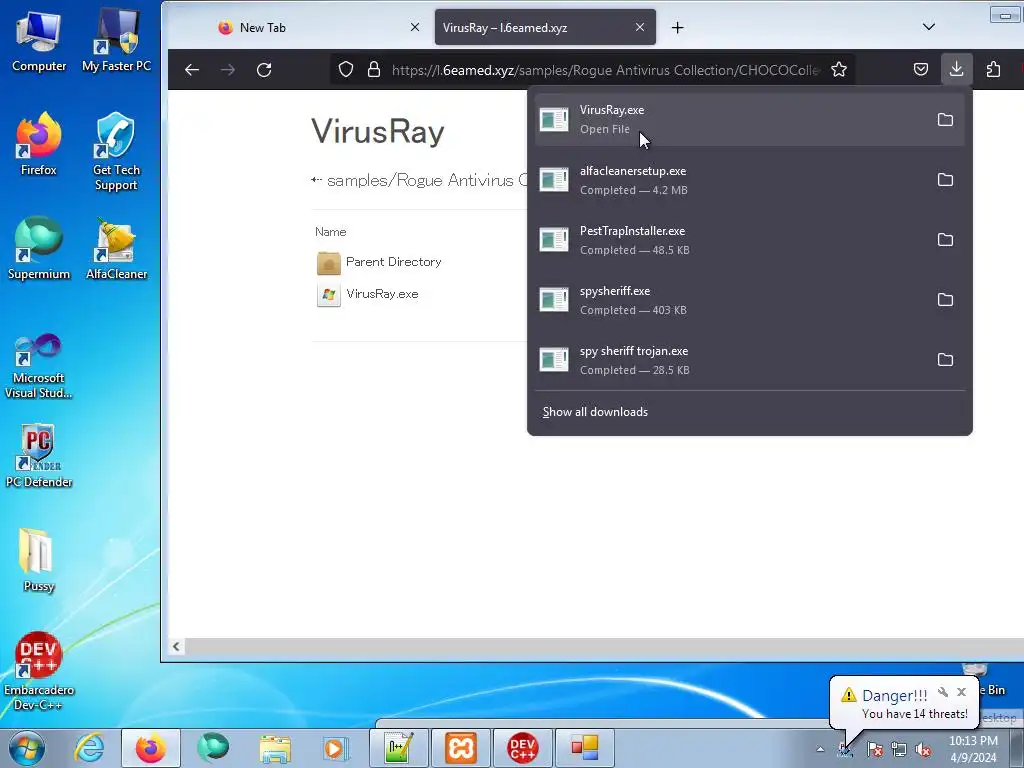
Task: Open Internet Explorer from the taskbar
Action: coord(89,748)
